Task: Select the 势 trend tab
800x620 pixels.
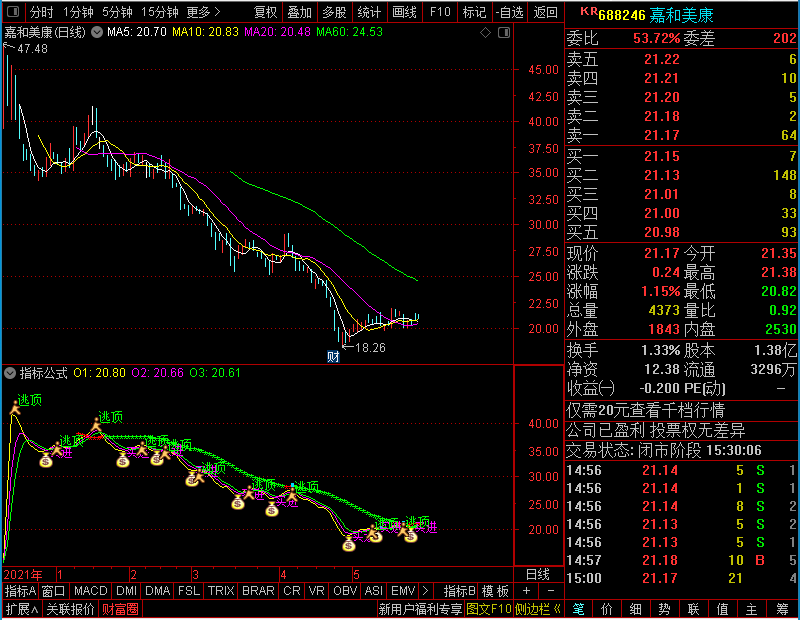Action: (665, 609)
